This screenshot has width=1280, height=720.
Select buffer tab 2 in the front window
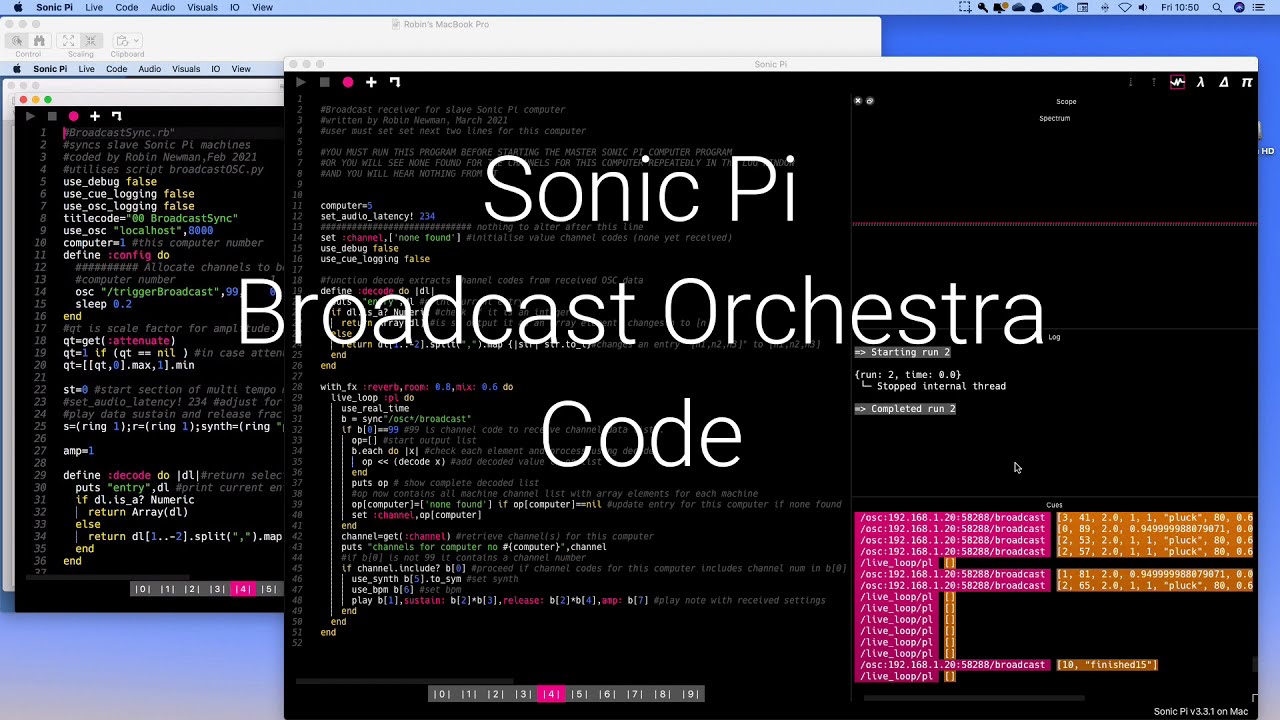pos(496,694)
